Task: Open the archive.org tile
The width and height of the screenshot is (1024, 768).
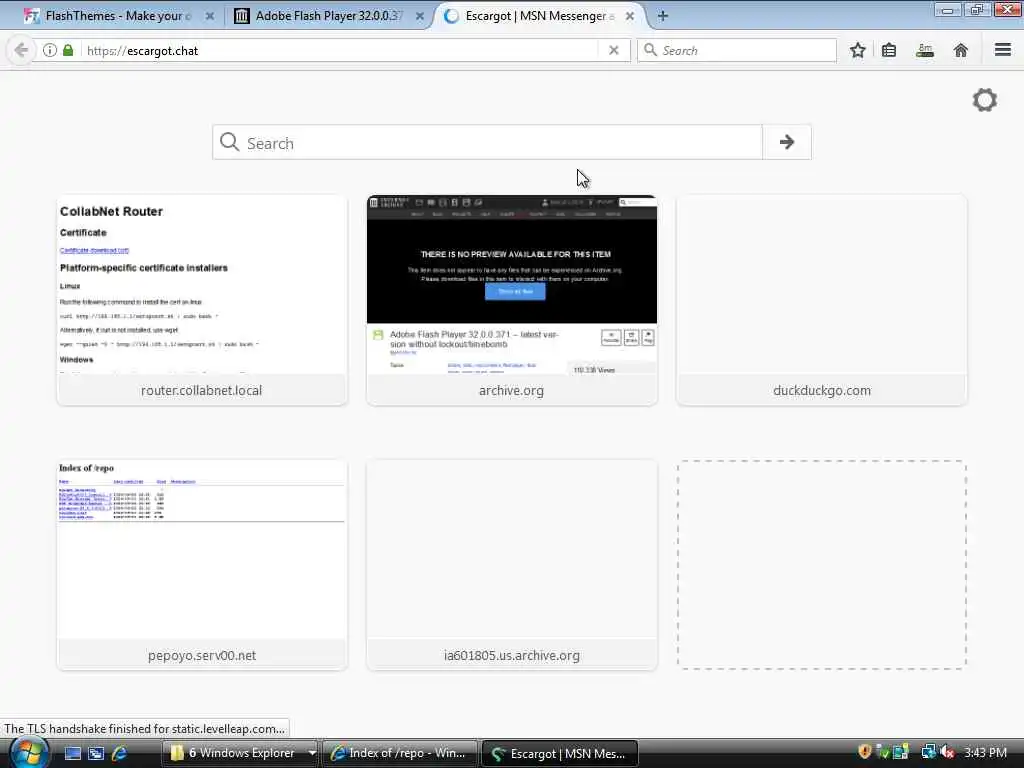Action: (x=511, y=300)
